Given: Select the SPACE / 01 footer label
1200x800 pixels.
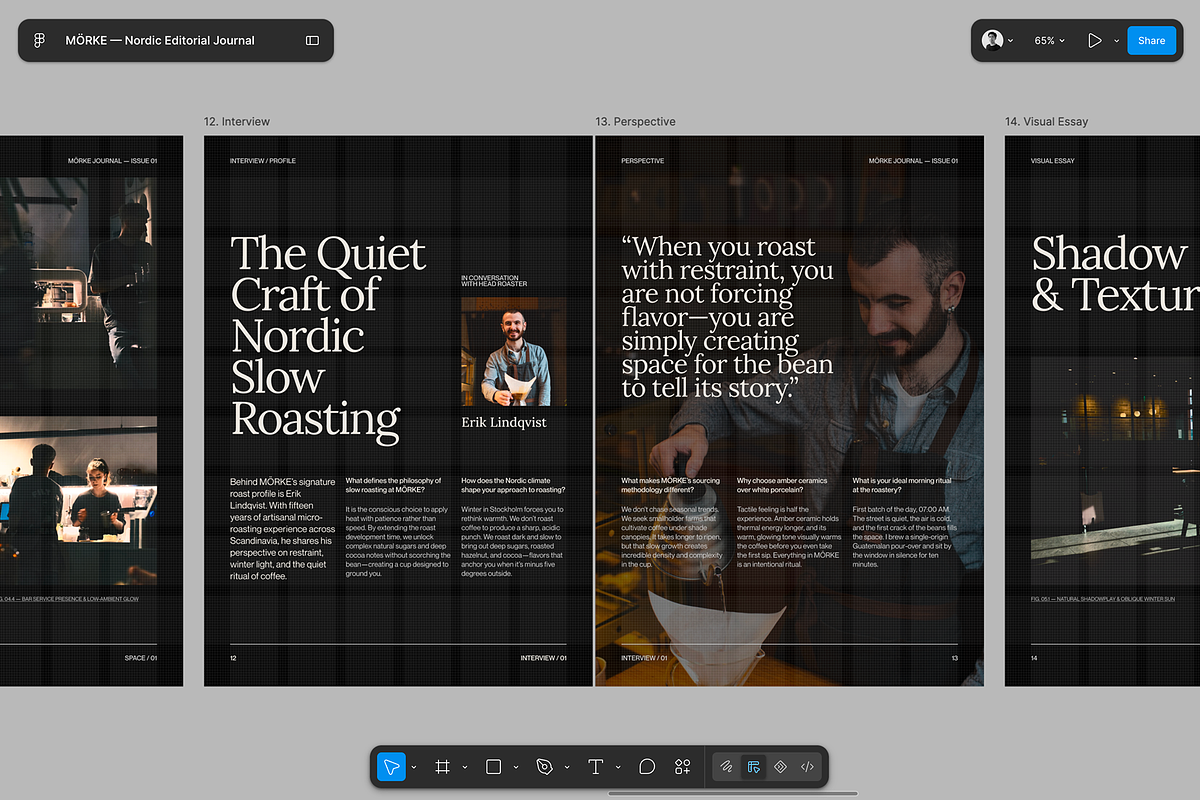Looking at the screenshot, I should click(x=141, y=658).
